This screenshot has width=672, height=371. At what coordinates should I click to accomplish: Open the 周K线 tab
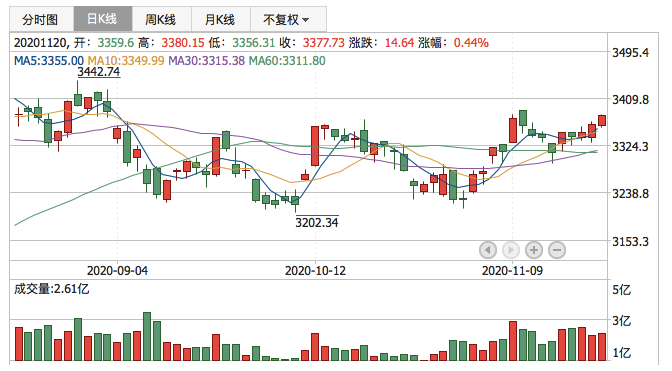click(x=162, y=19)
